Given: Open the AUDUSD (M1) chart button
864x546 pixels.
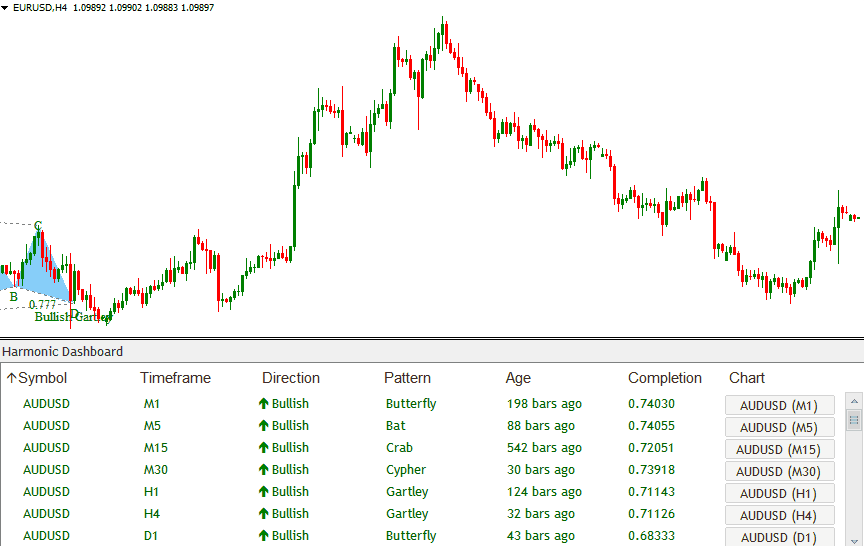Looking at the screenshot, I should point(778,405).
